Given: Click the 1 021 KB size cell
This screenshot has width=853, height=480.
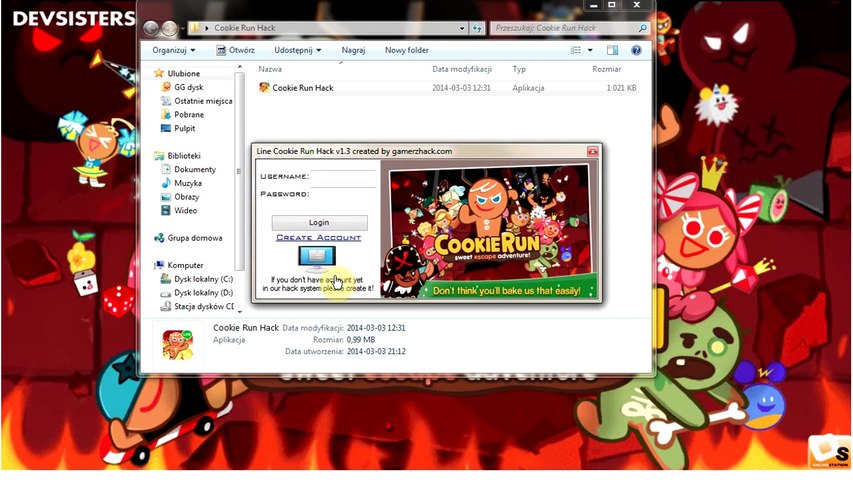Looking at the screenshot, I should tap(621, 88).
